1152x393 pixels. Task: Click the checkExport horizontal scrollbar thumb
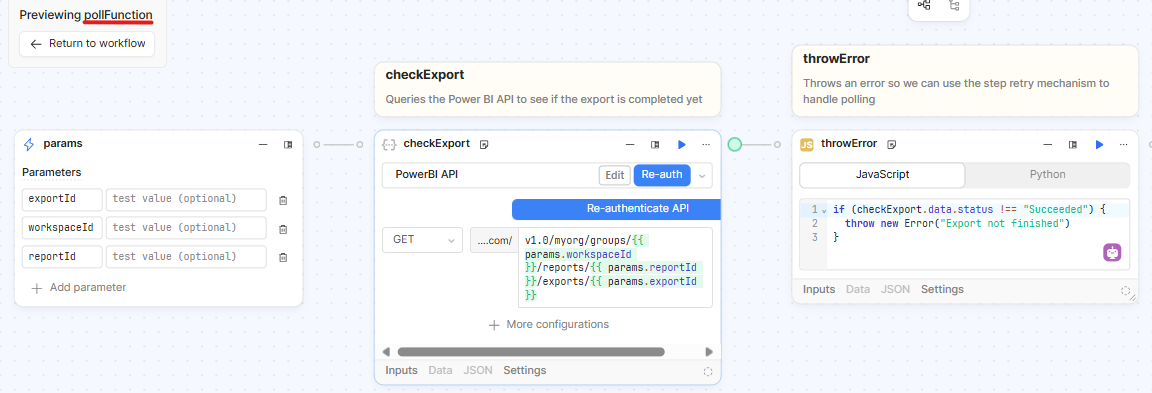point(530,352)
